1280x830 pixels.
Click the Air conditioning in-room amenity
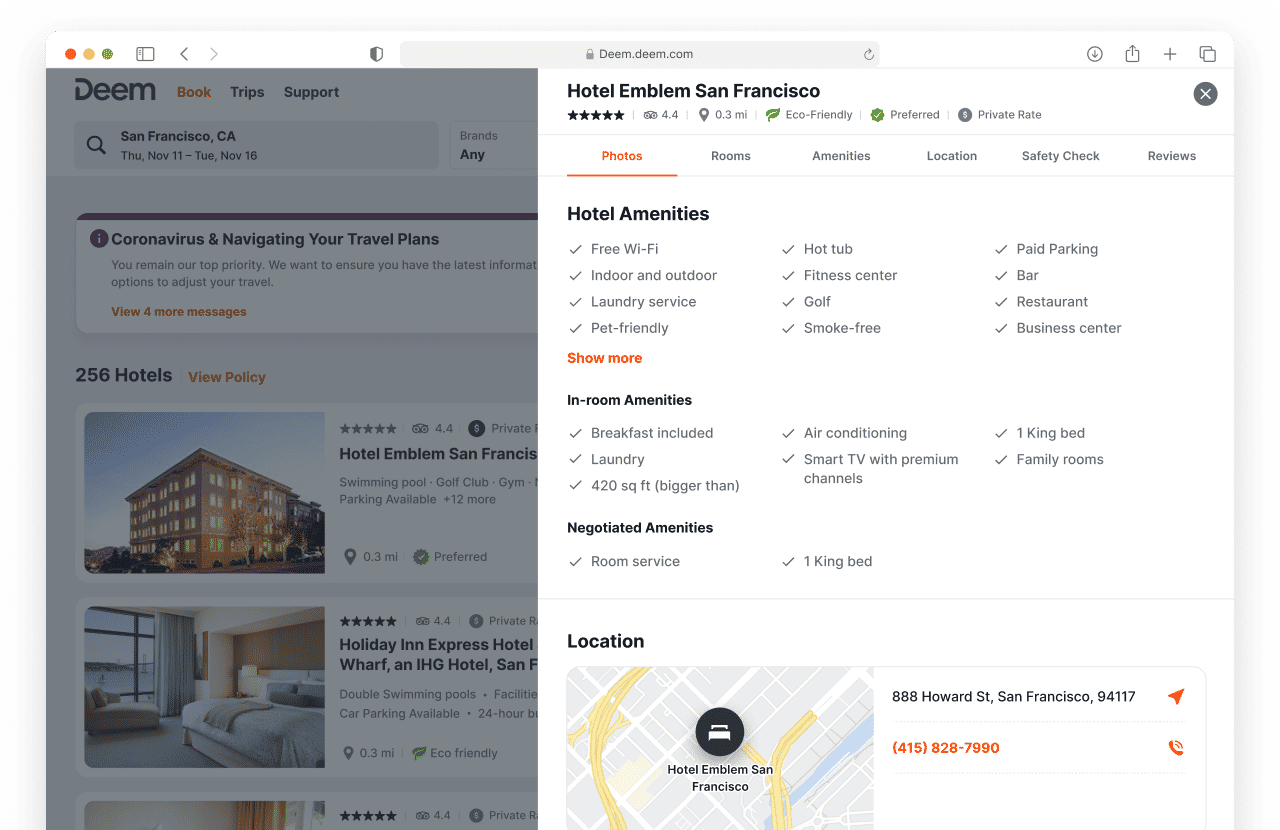coord(855,433)
